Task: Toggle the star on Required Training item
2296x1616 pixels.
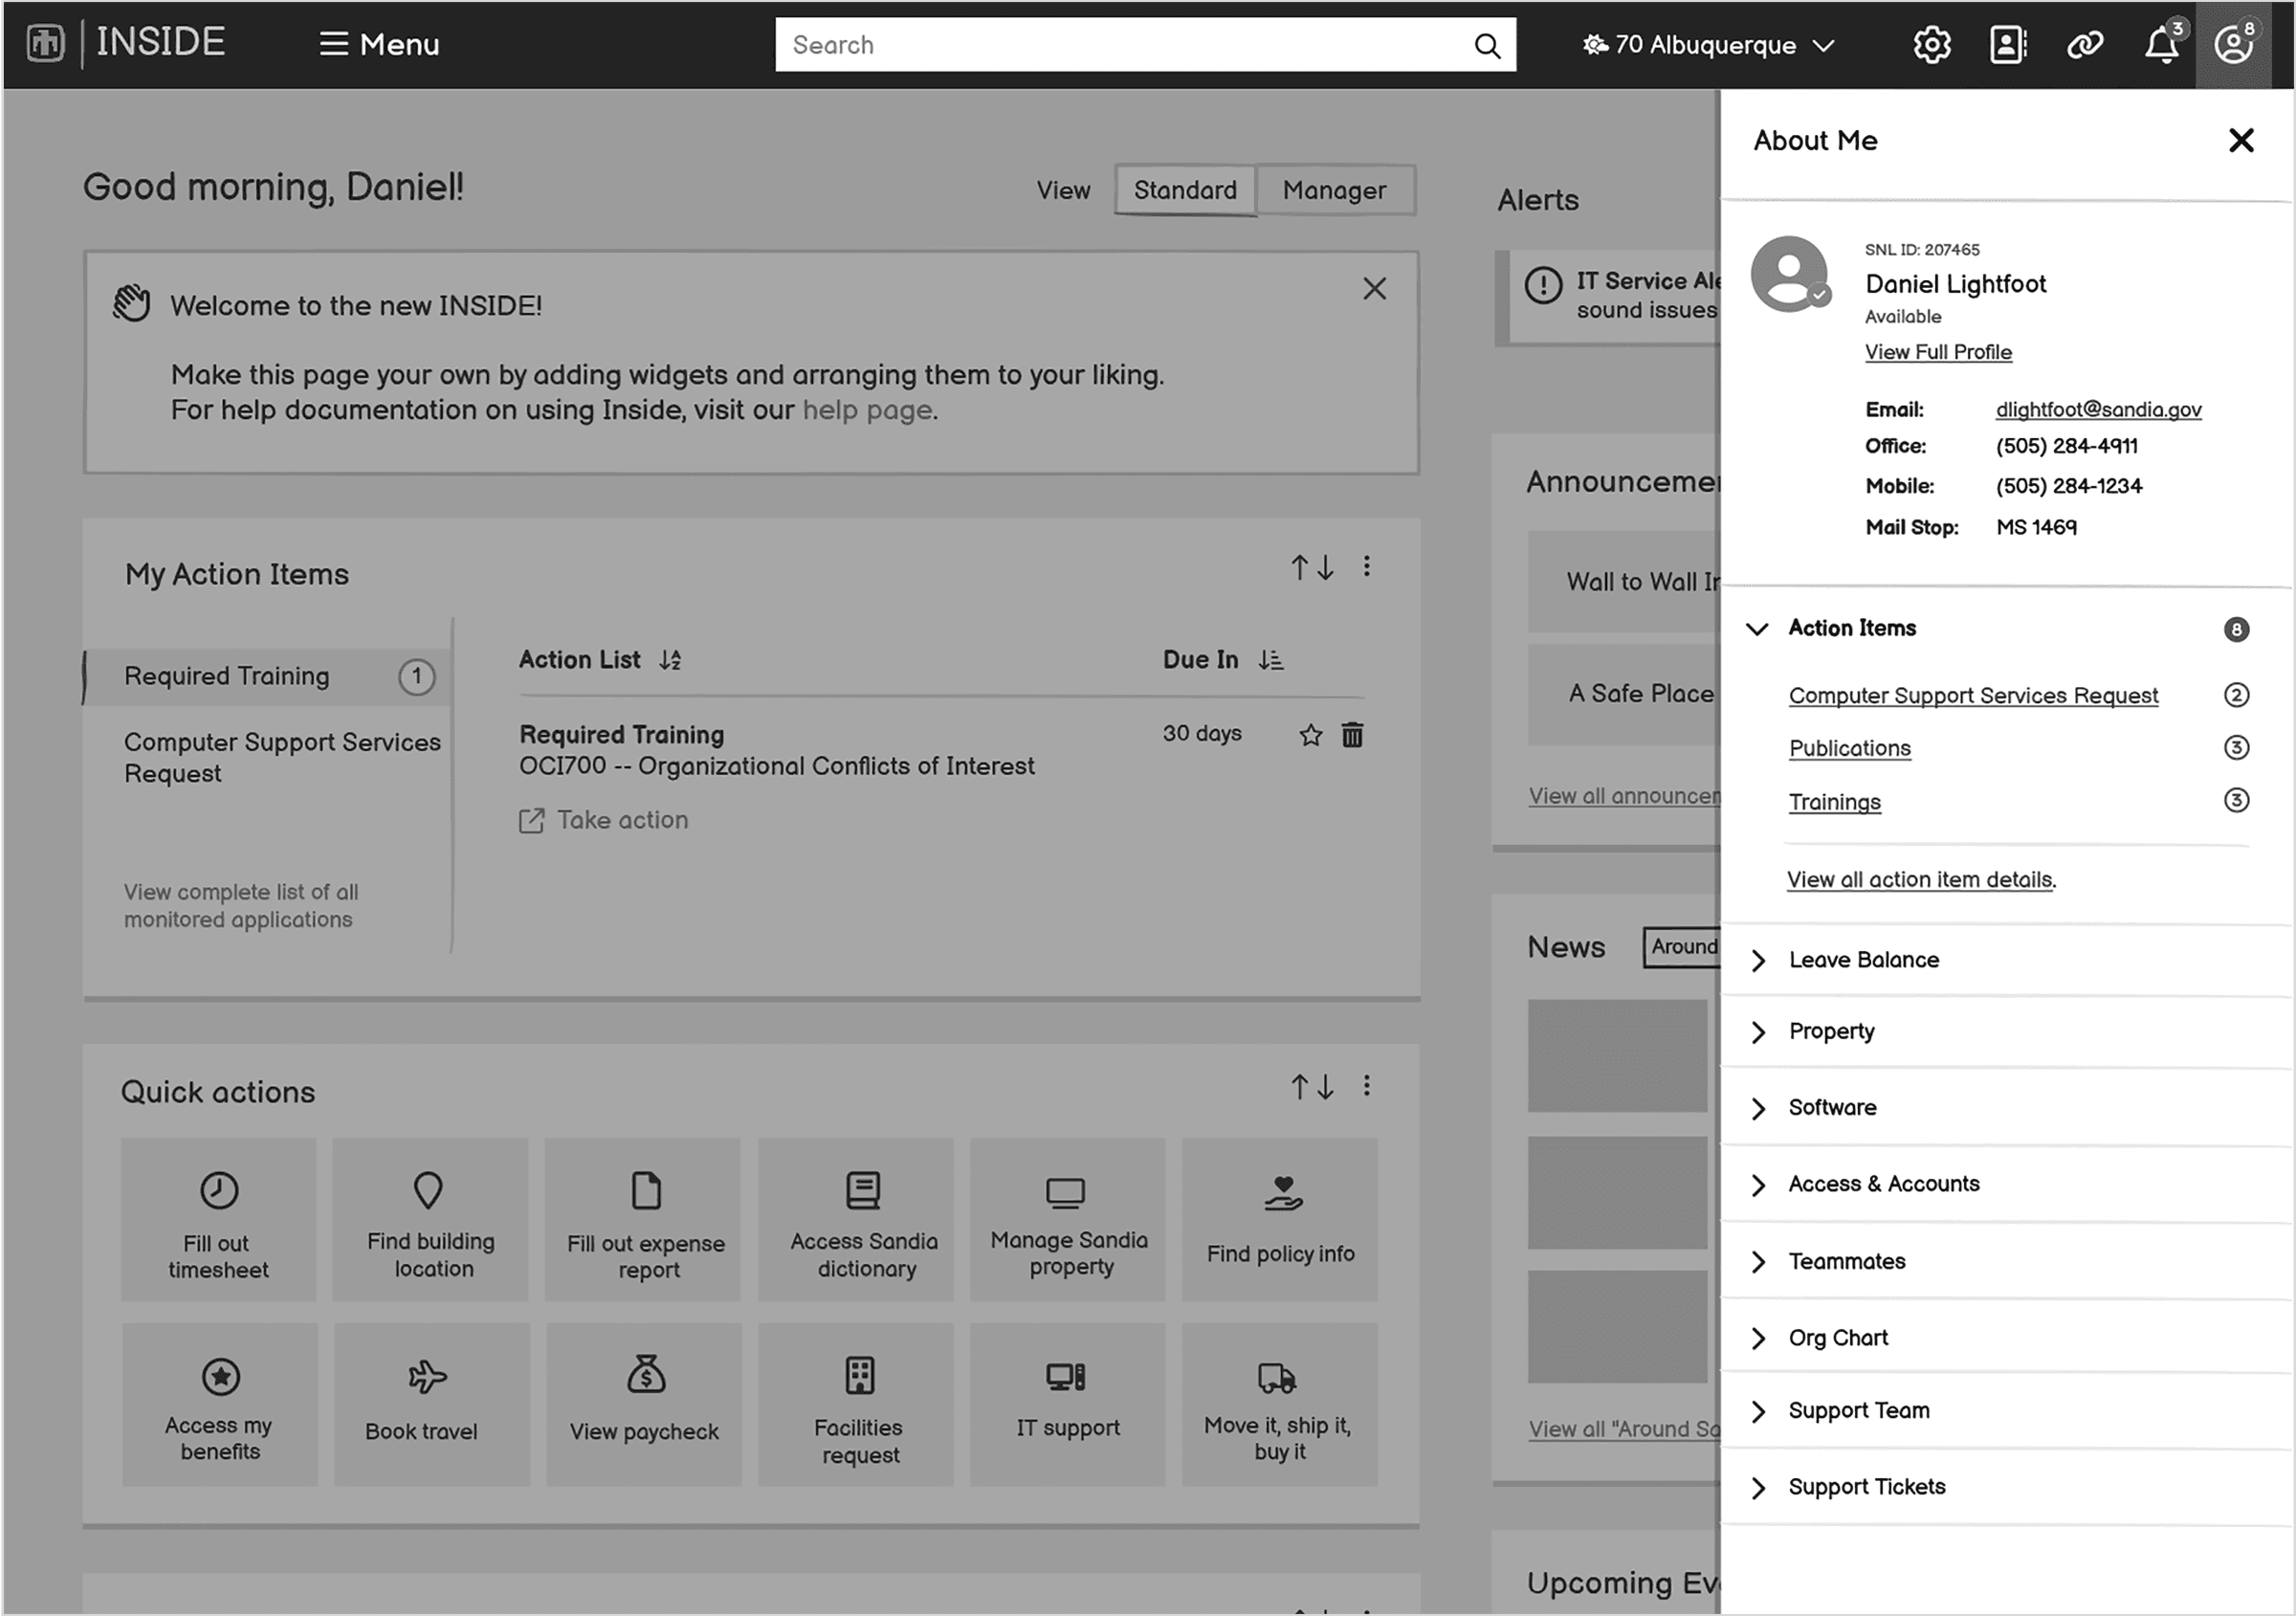Action: pos(1310,733)
